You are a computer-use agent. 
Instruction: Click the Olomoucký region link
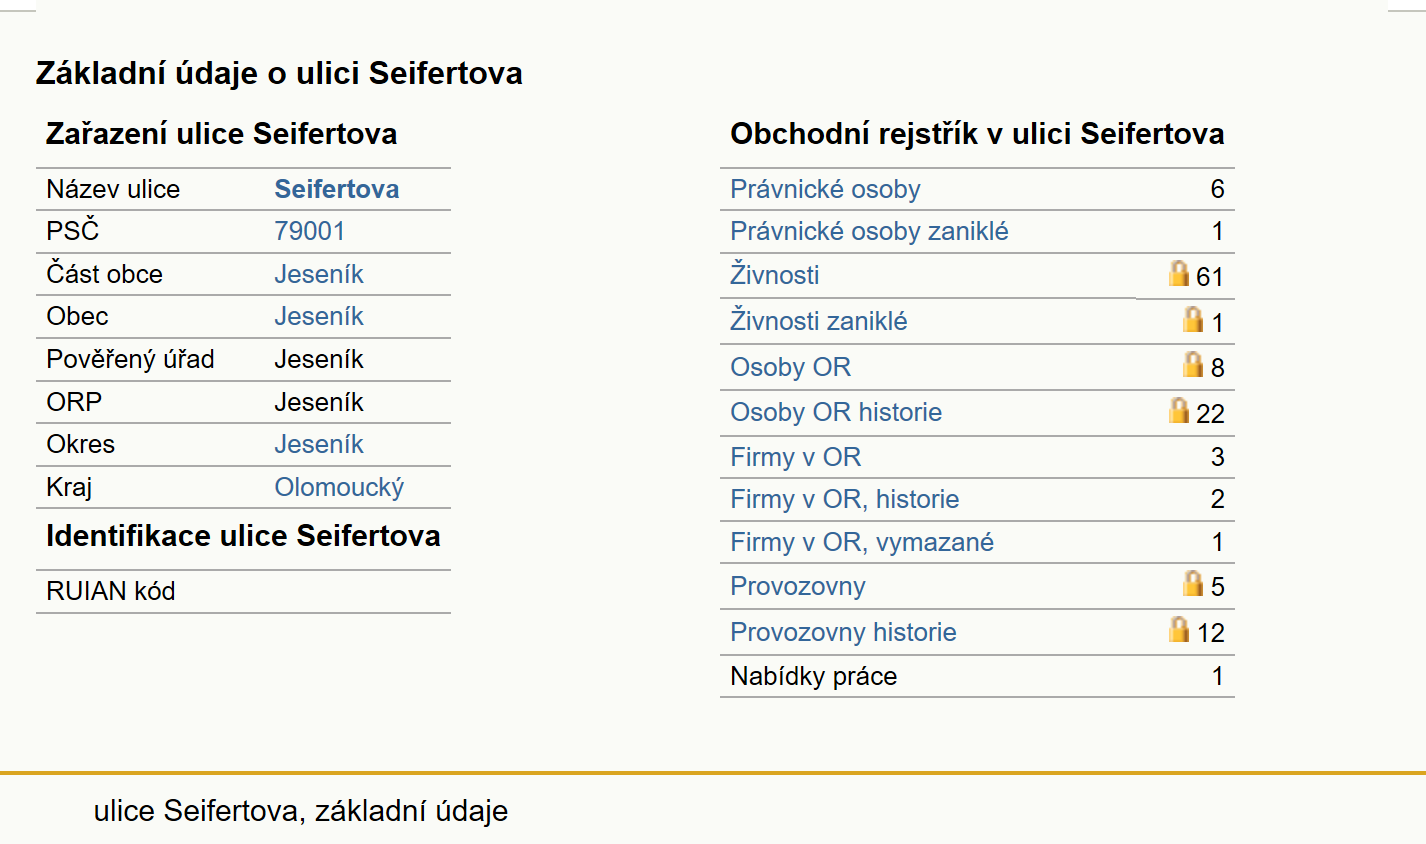coord(340,487)
